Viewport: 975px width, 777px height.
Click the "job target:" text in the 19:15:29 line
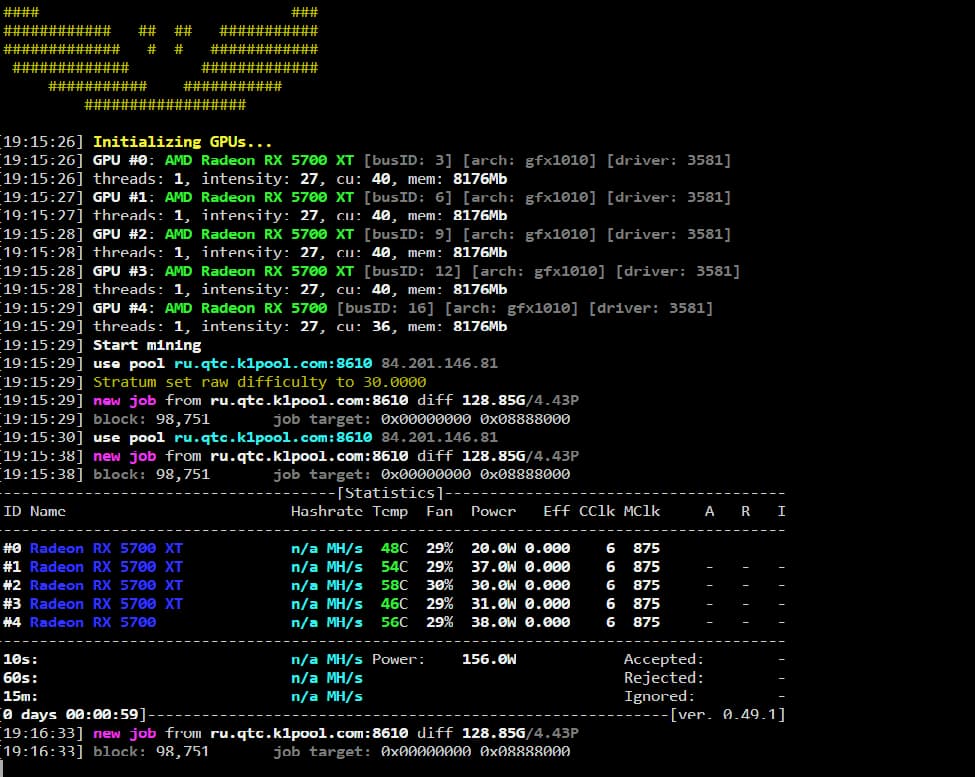point(322,419)
